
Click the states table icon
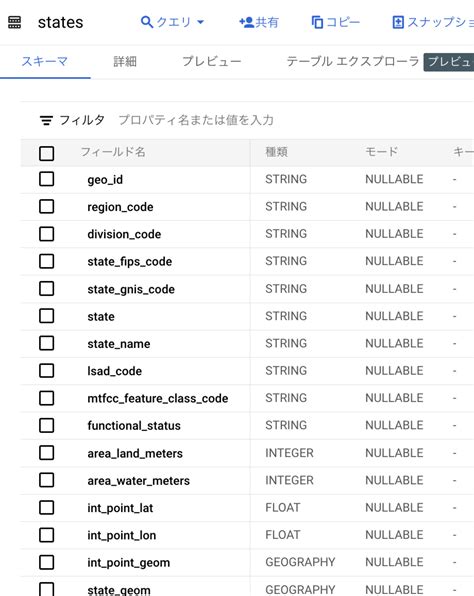pos(14,22)
